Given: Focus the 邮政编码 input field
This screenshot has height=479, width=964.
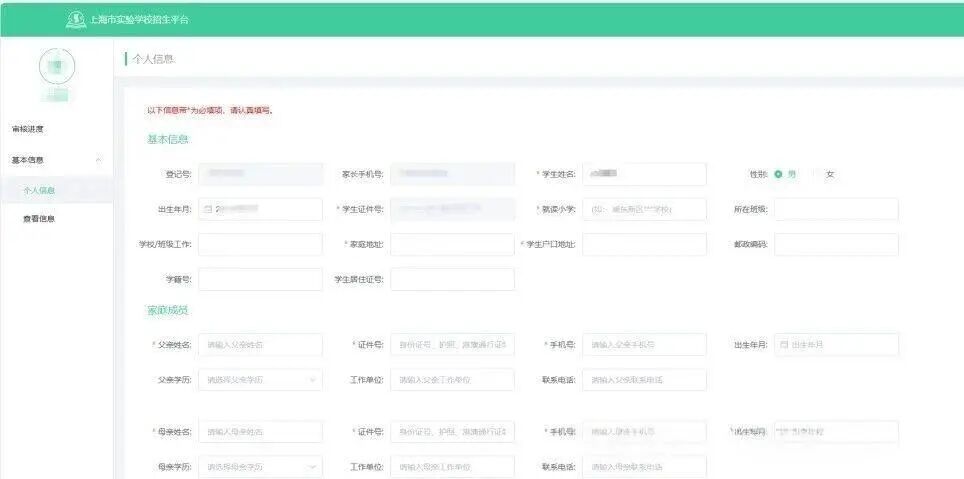Looking at the screenshot, I should click(x=836, y=244).
